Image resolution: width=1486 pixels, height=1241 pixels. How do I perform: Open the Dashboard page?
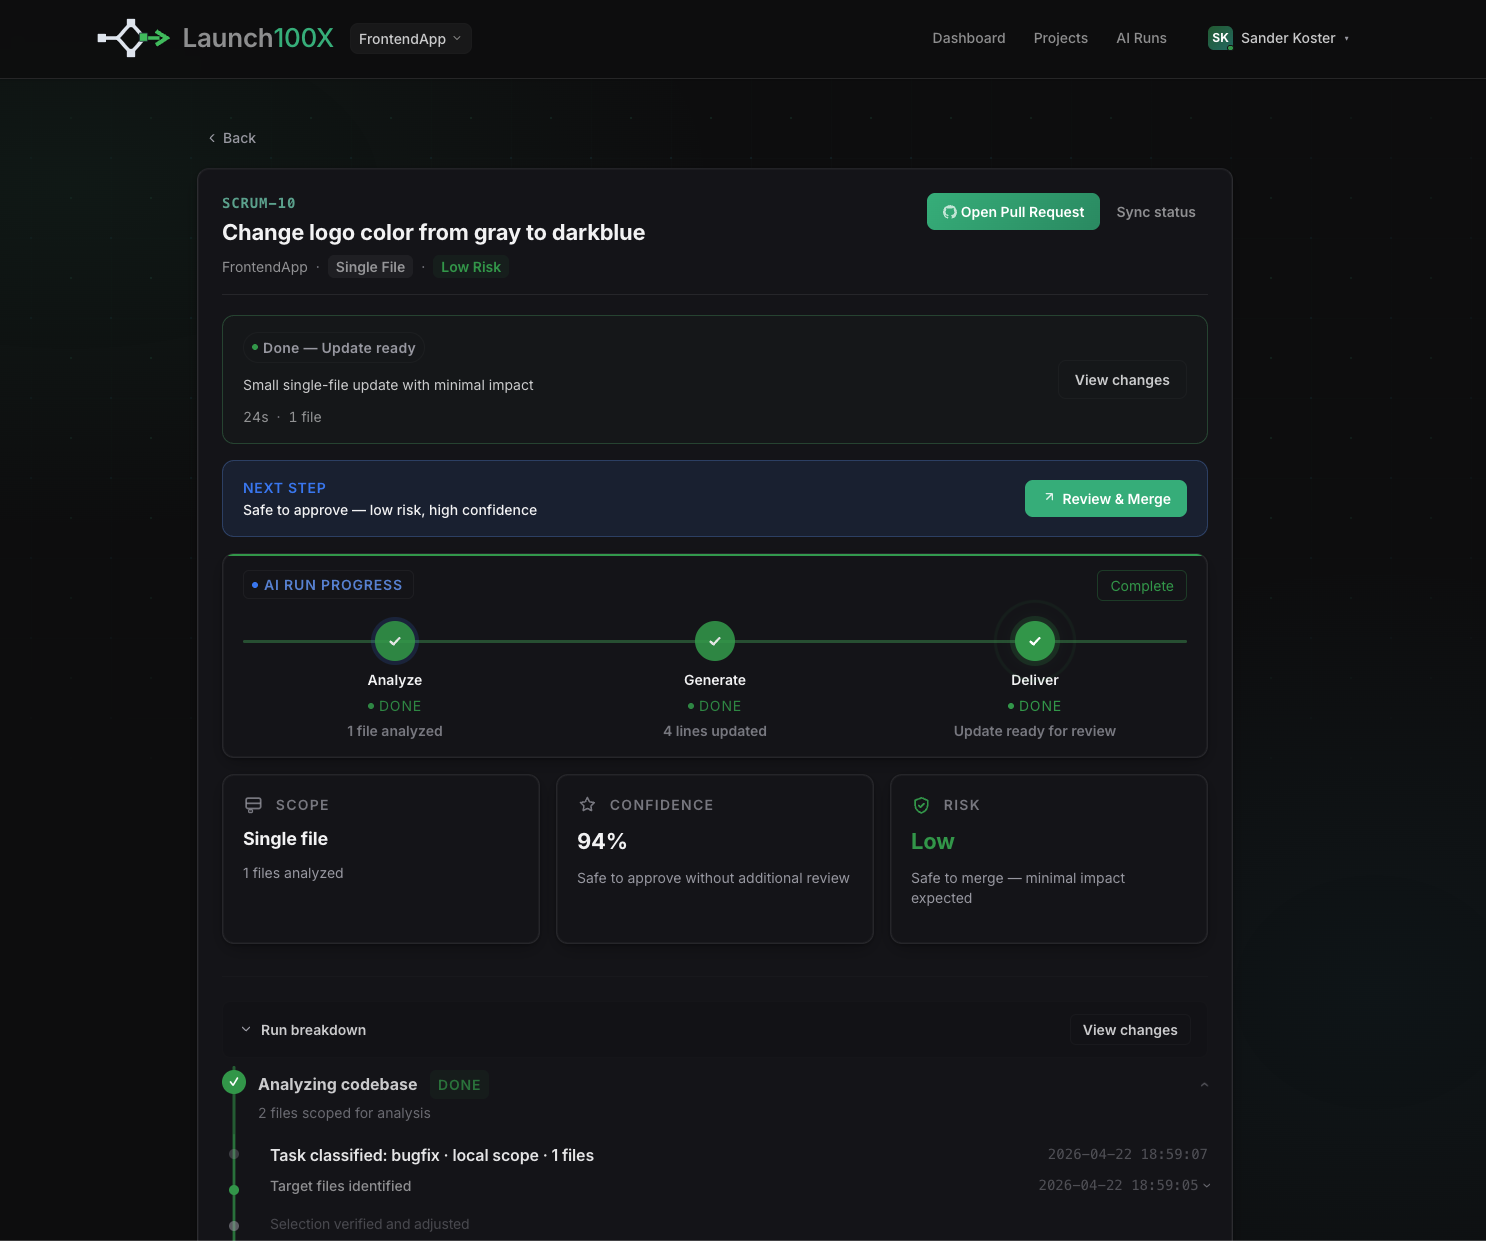[x=968, y=37]
